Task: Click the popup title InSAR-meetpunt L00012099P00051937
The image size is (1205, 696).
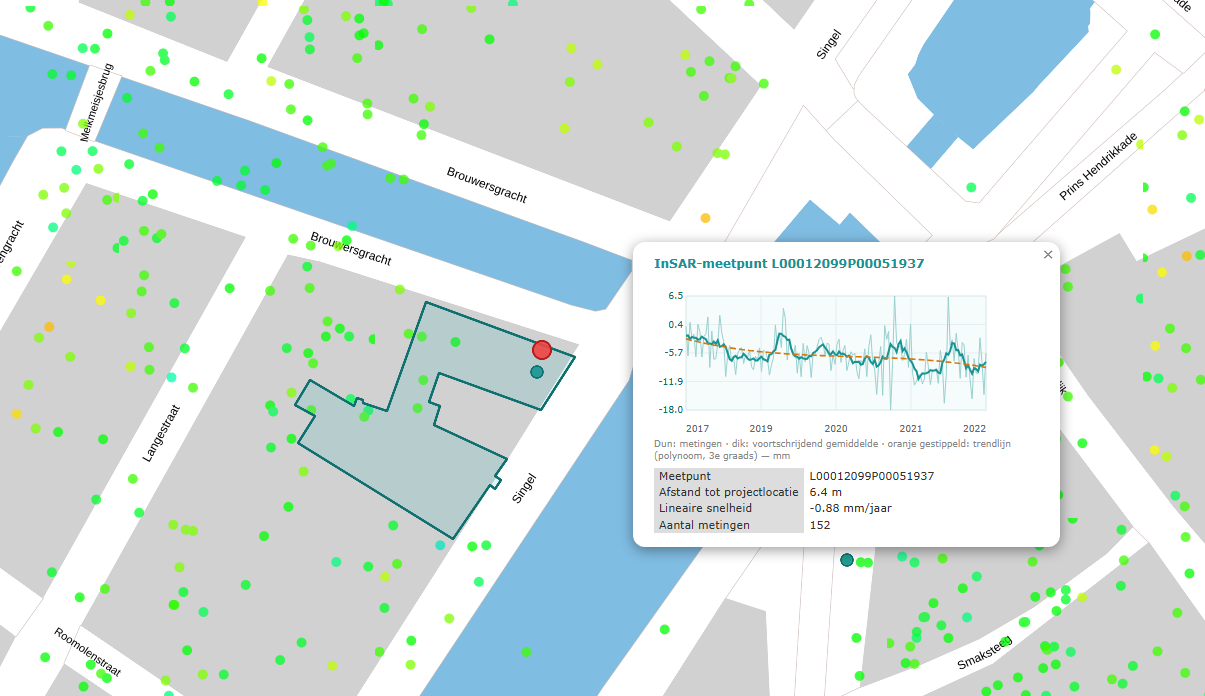Action: (x=789, y=264)
